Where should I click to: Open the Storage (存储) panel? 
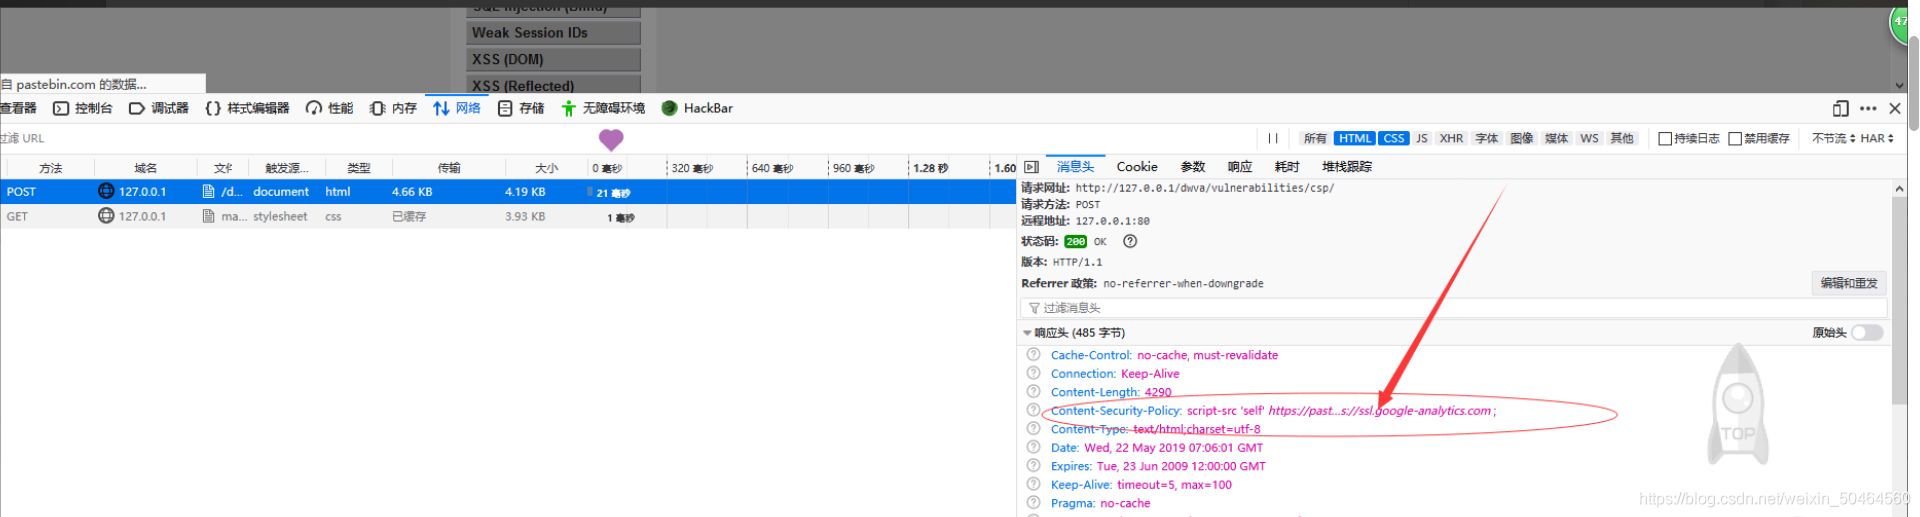pyautogui.click(x=521, y=108)
